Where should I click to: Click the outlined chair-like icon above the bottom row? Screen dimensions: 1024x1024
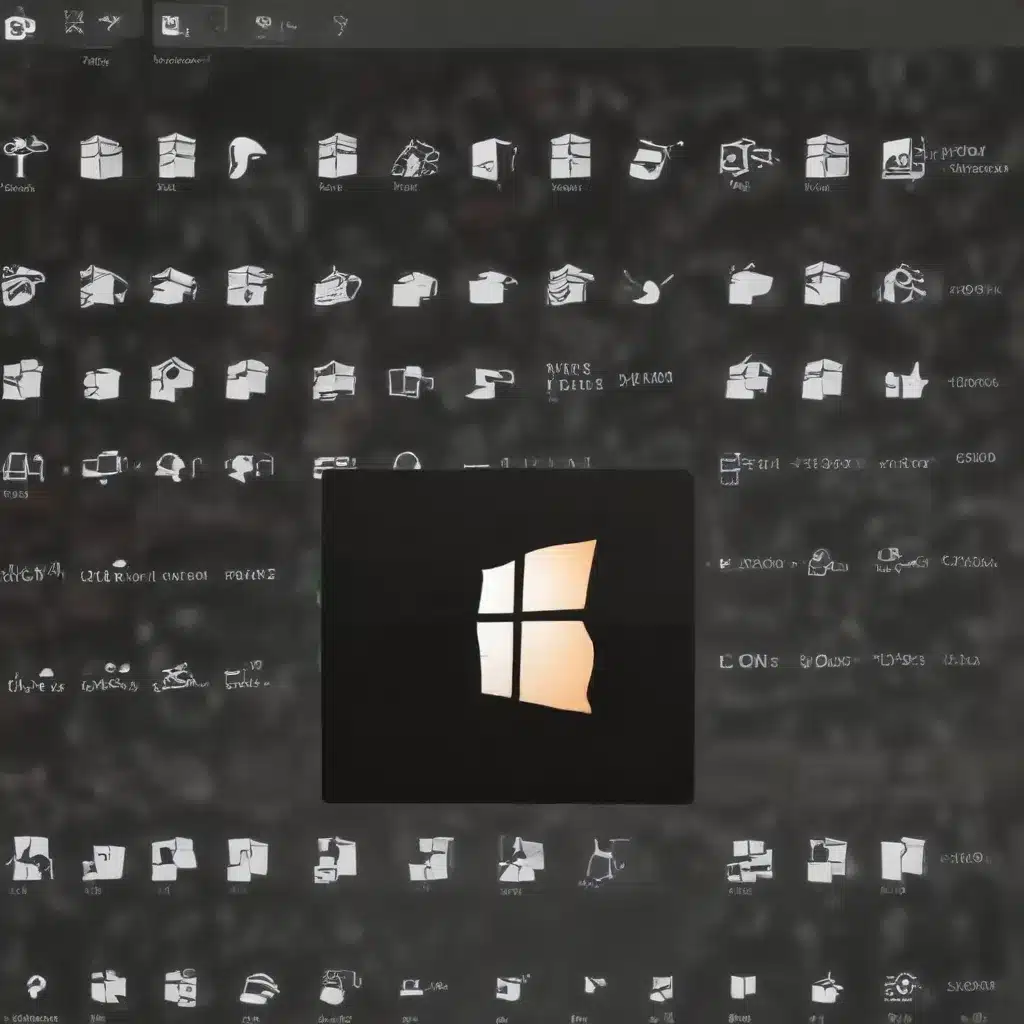[x=607, y=857]
